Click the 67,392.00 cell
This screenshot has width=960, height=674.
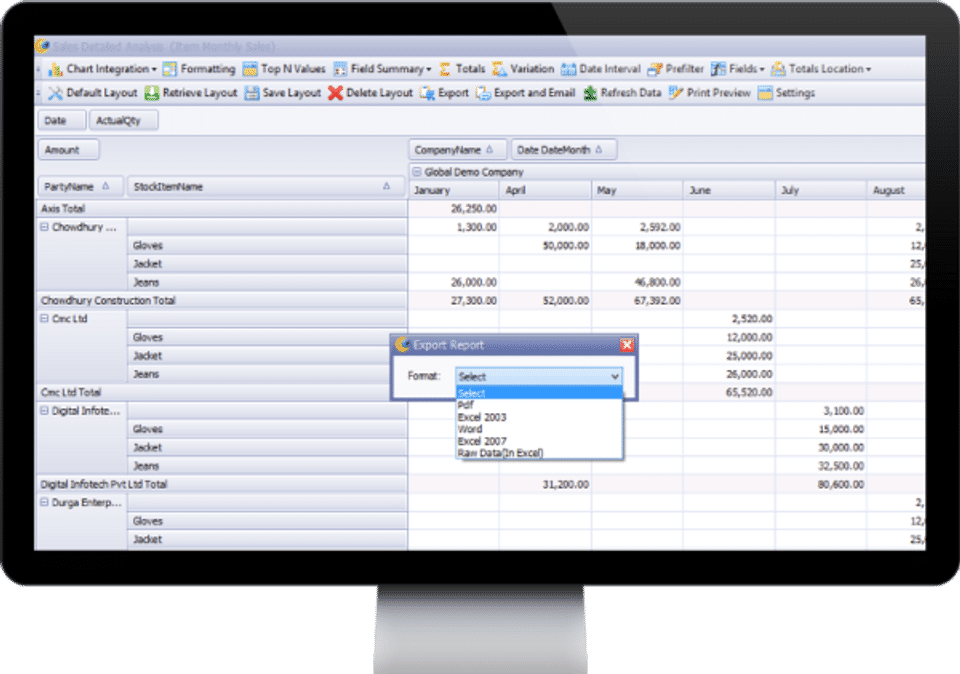coord(637,301)
